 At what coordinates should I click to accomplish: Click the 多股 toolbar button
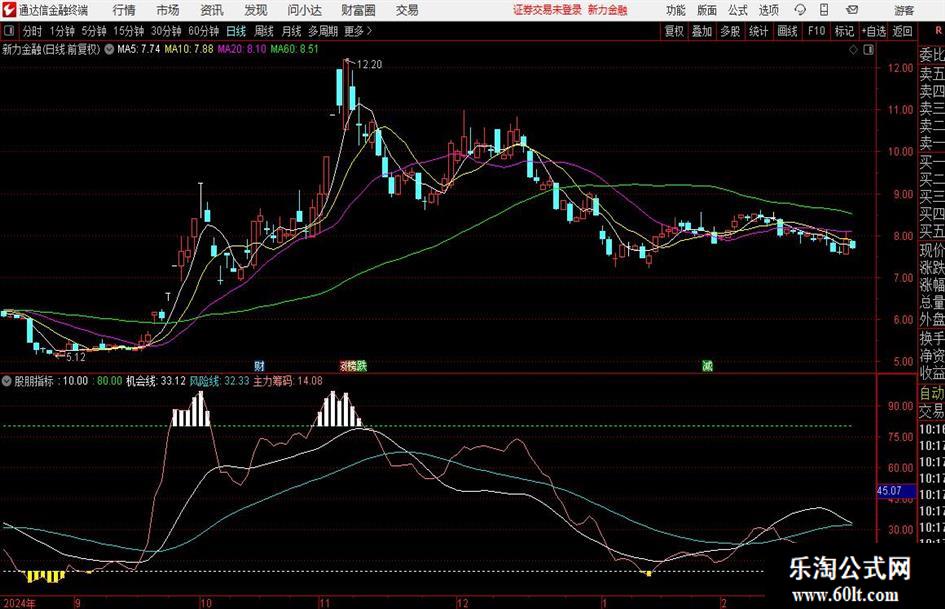click(x=730, y=31)
